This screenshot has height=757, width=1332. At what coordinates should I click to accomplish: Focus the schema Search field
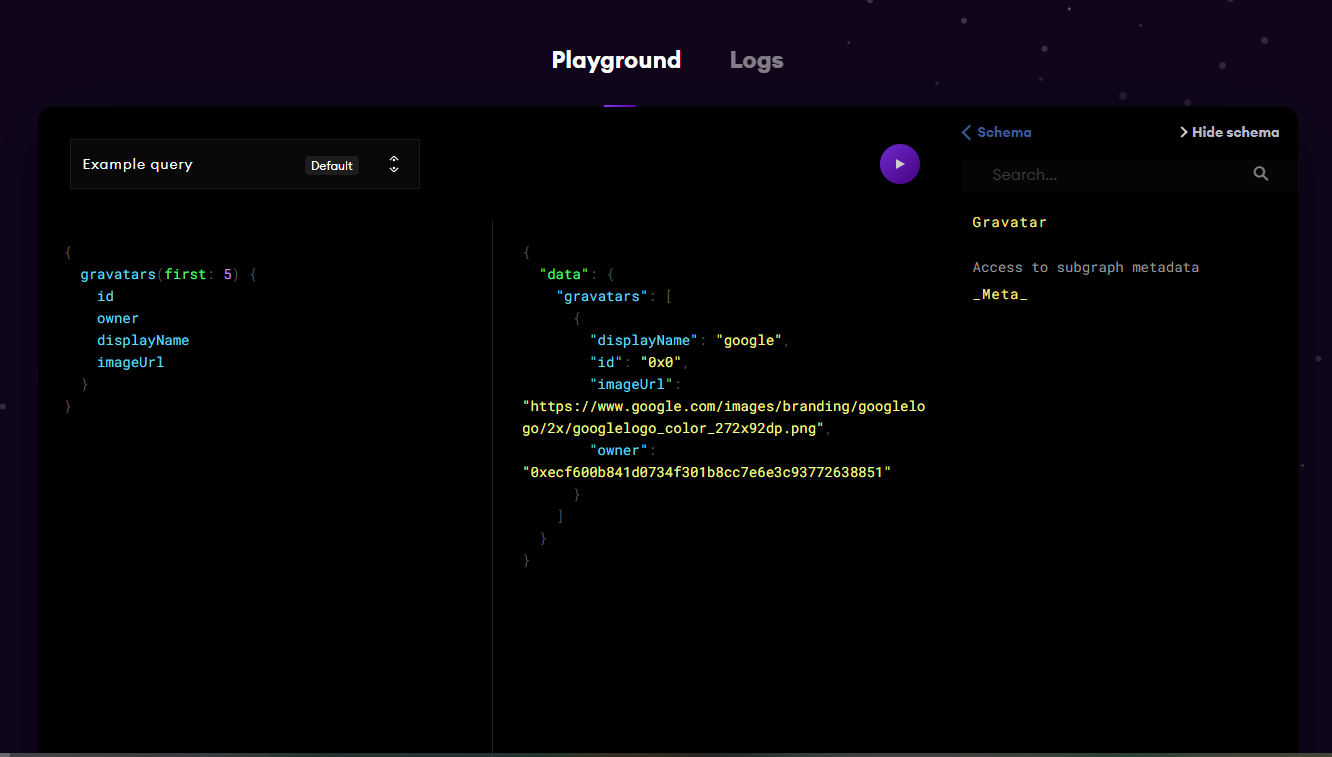(x=1110, y=174)
